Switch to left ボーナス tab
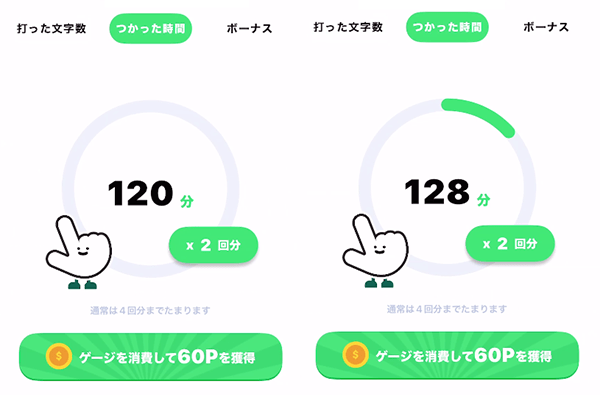 (x=249, y=28)
